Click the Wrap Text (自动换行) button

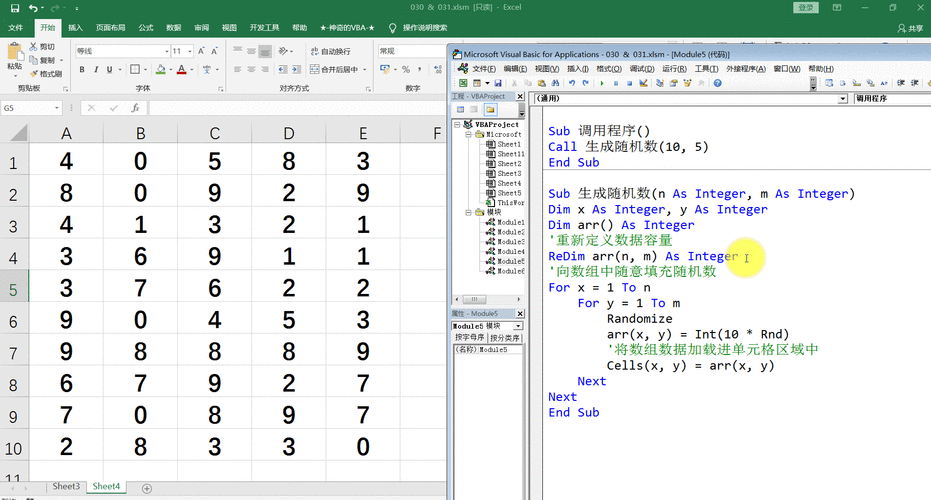(331, 51)
